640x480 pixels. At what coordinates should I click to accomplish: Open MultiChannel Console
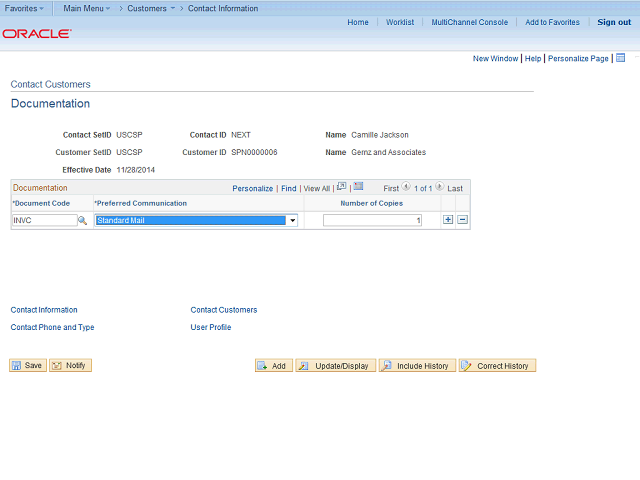click(x=470, y=22)
